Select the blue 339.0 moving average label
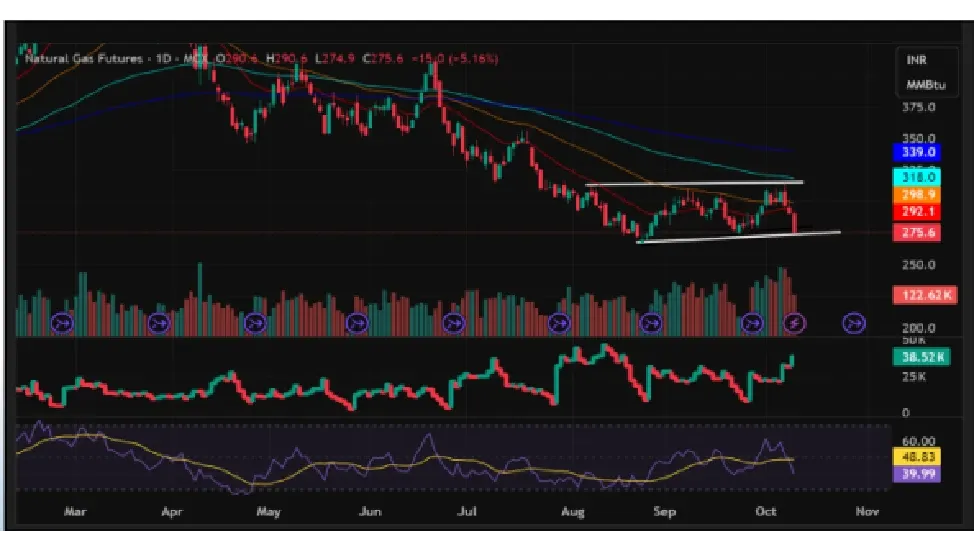The height and width of the screenshot is (548, 974). (x=917, y=152)
